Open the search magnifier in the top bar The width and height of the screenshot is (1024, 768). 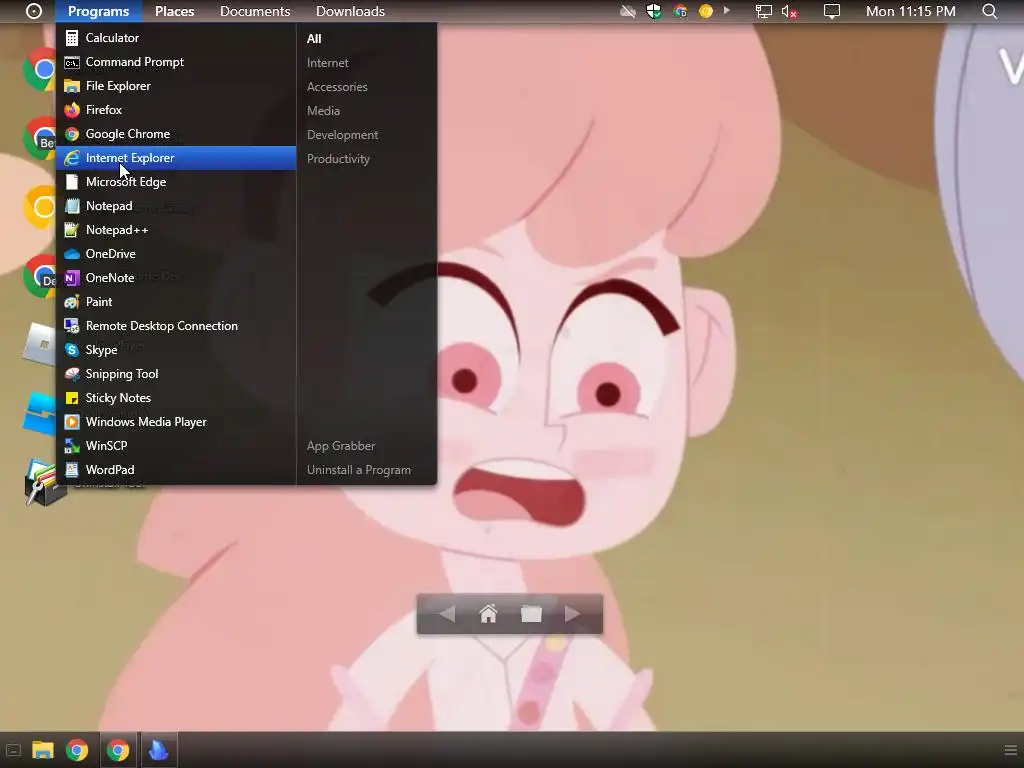989,11
